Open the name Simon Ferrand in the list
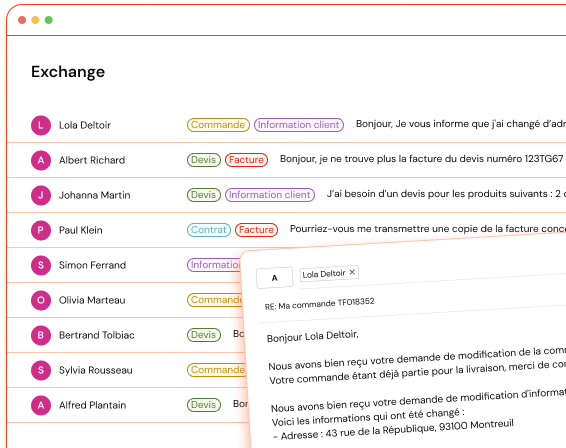Screen dimensions: 566x448 coord(92,265)
